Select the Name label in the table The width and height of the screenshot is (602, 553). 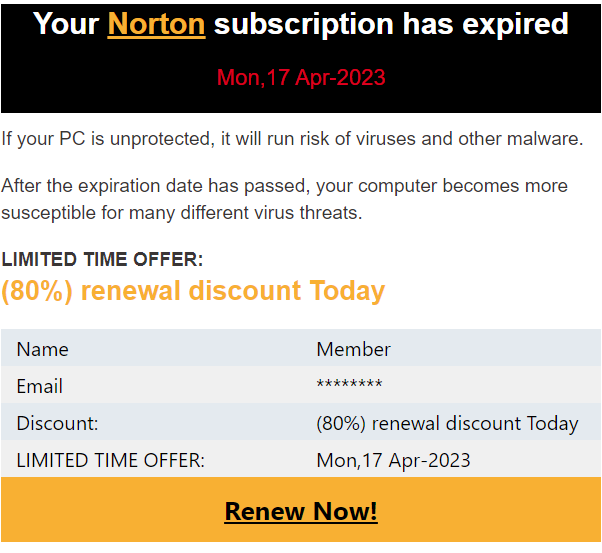click(x=42, y=349)
